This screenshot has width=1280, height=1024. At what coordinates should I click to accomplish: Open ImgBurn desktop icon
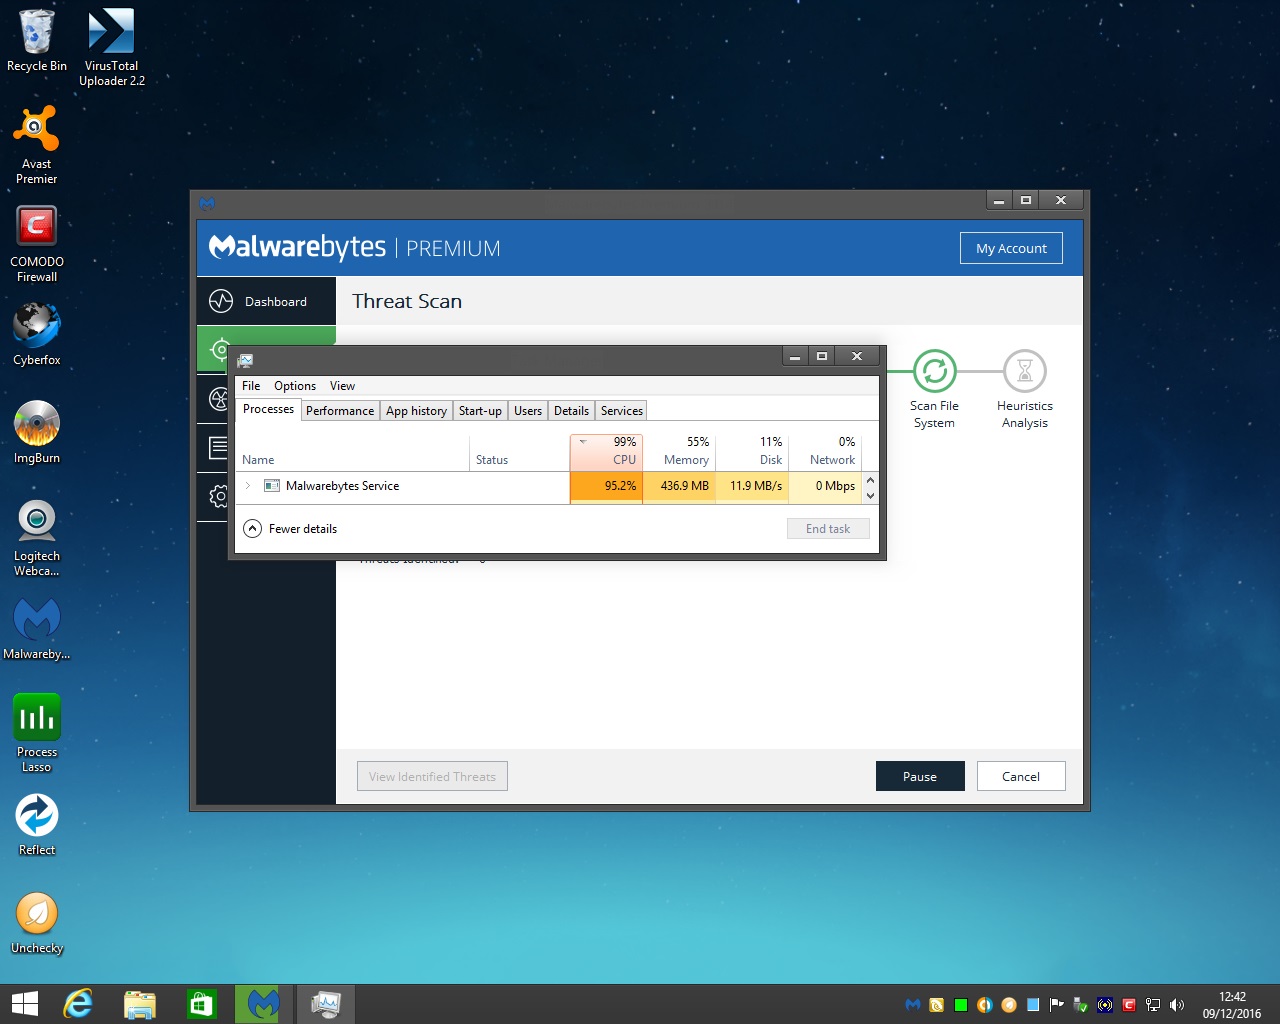(x=36, y=425)
